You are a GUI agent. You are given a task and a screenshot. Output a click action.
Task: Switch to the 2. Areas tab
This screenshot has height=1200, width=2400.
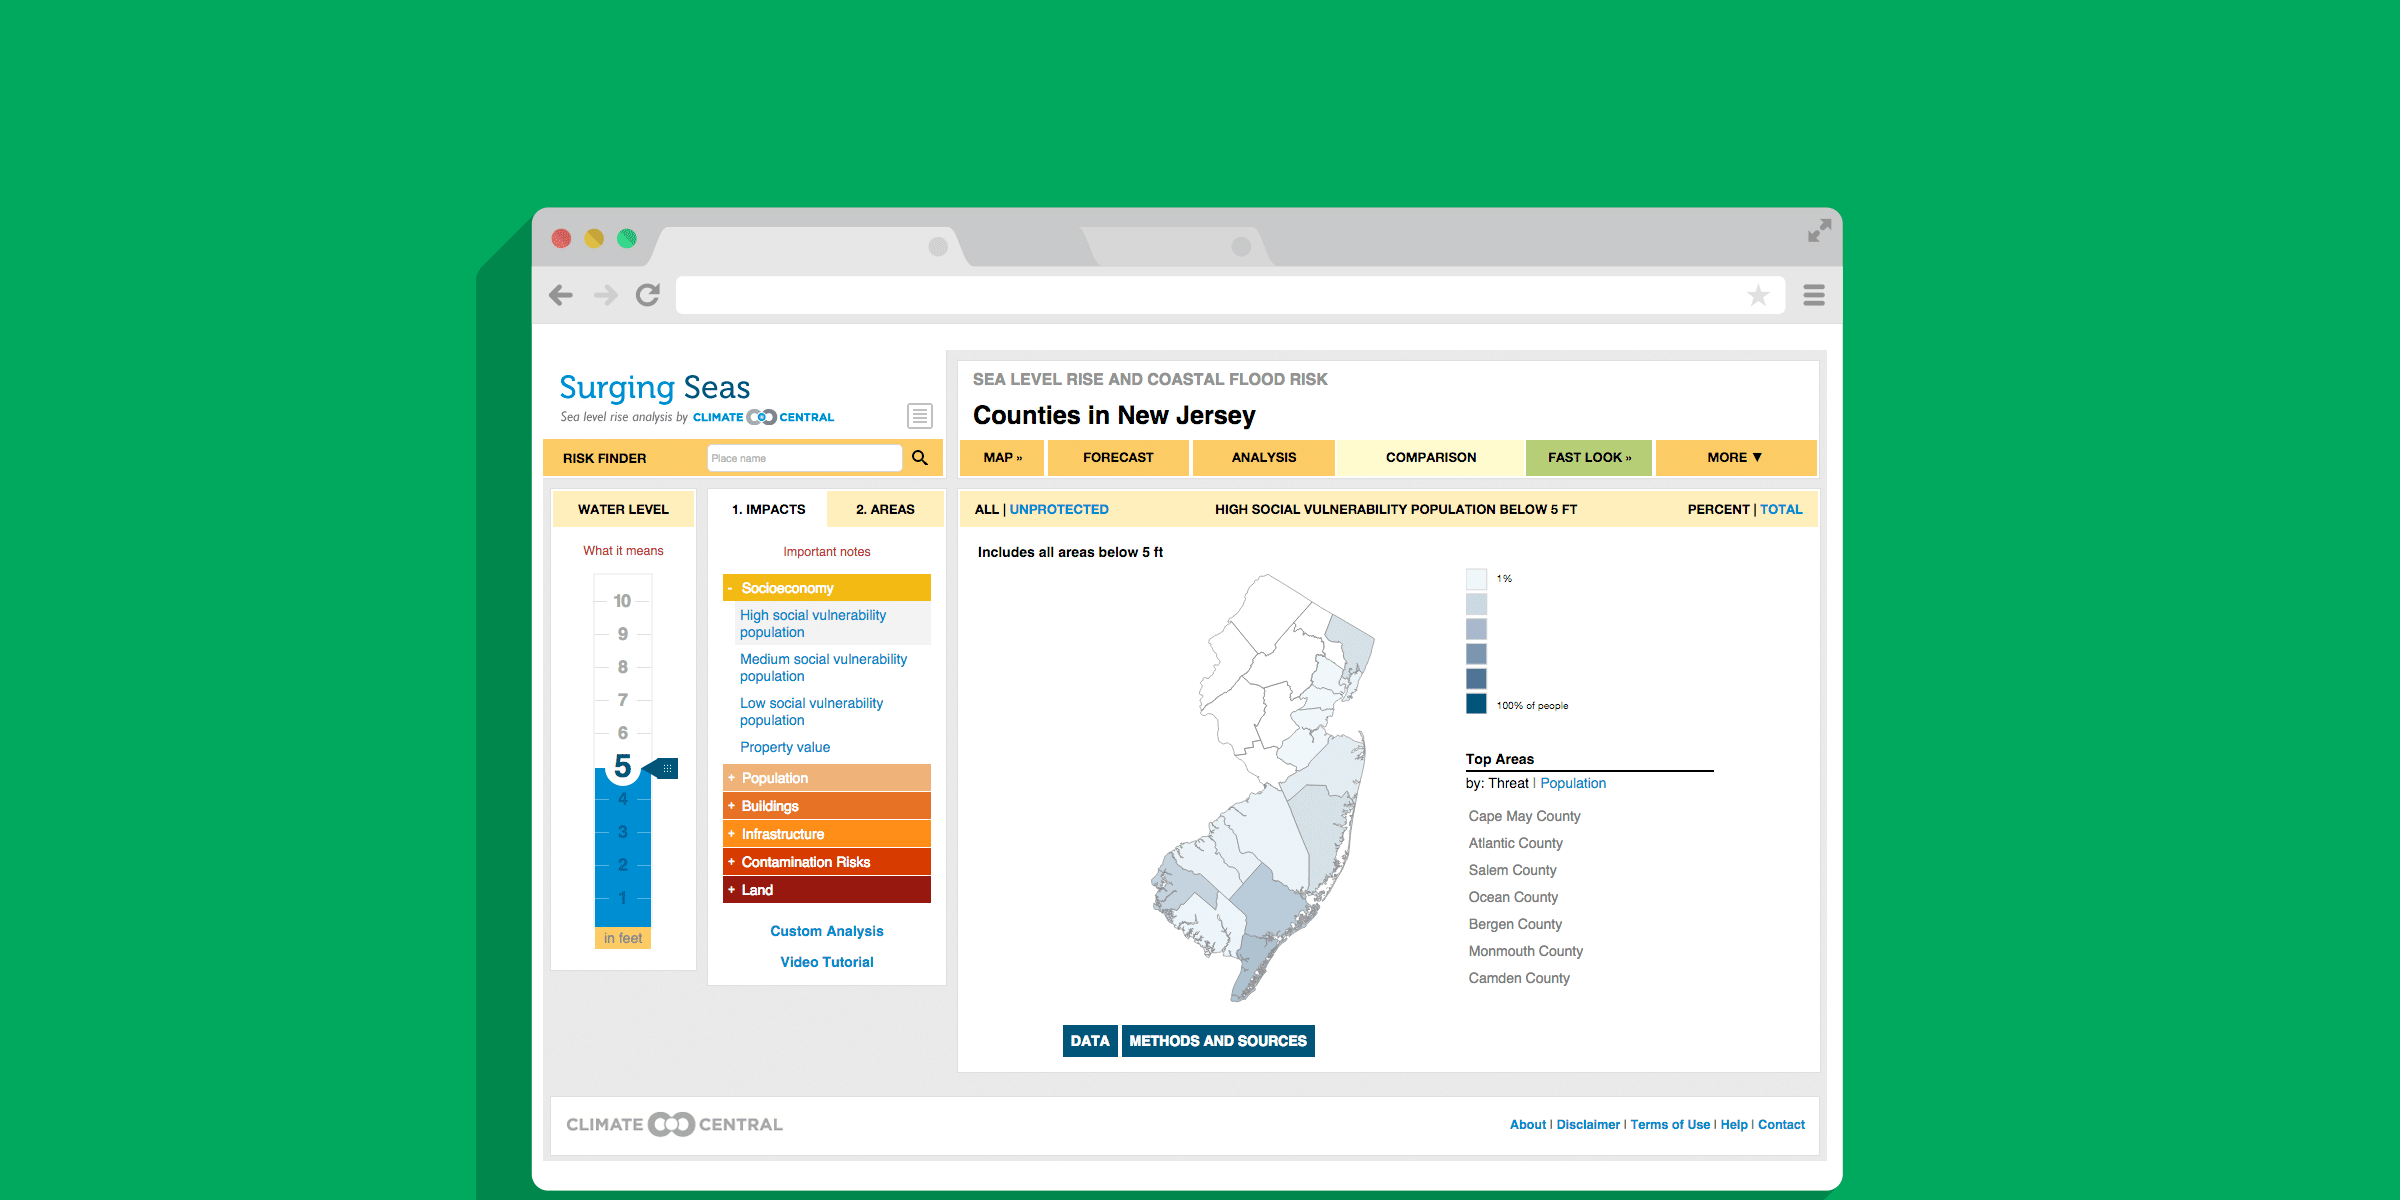(885, 509)
